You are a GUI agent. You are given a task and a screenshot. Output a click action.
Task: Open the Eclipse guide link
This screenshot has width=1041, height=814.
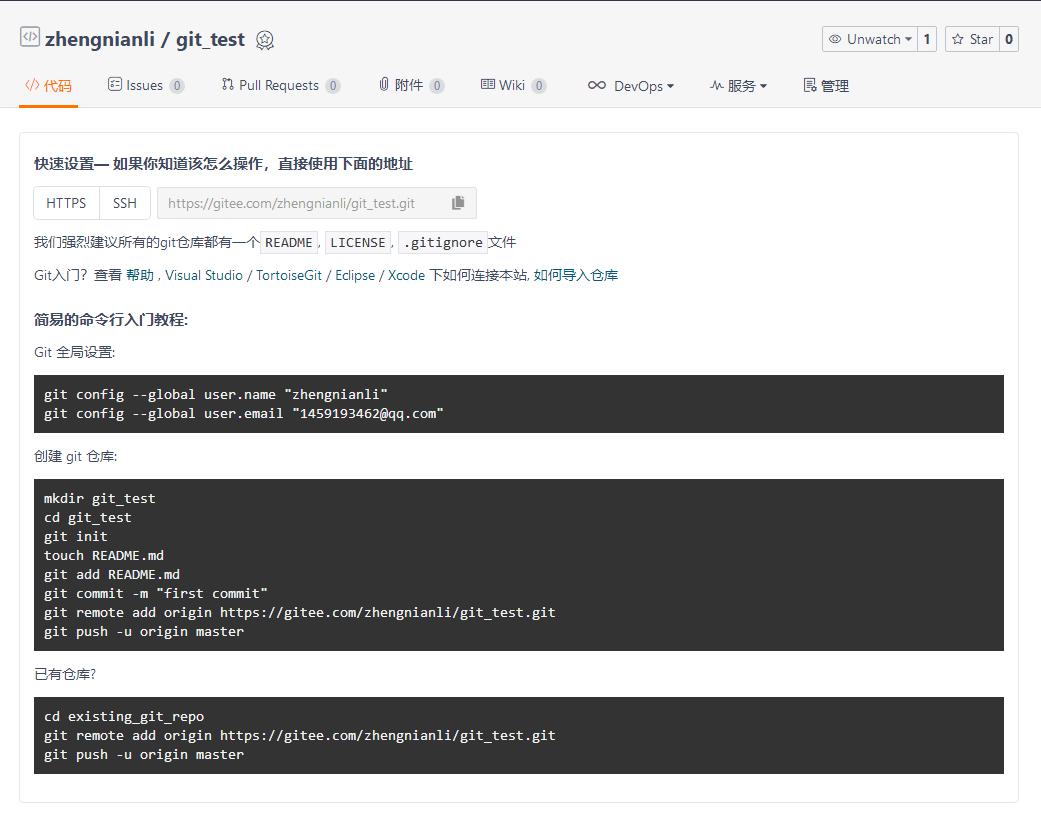(x=355, y=275)
